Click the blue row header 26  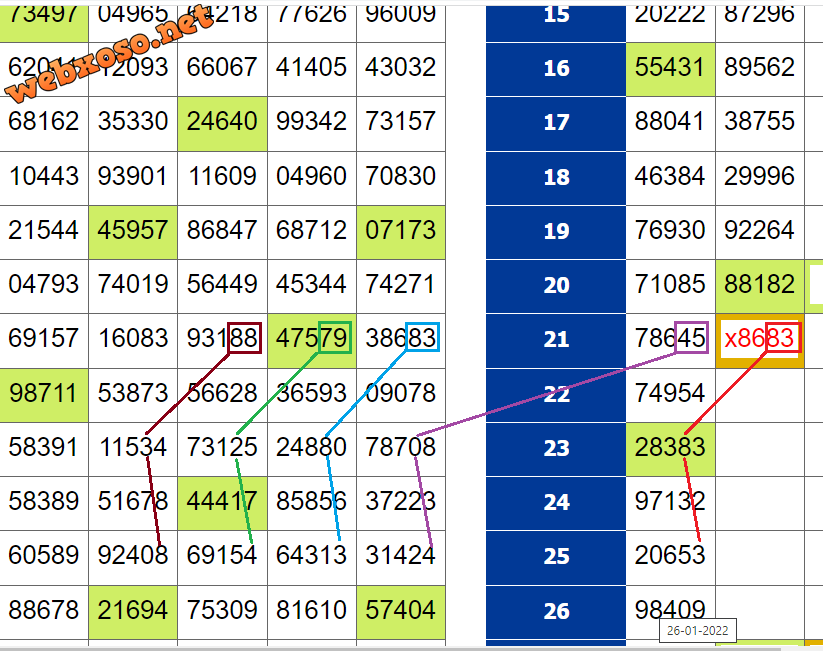click(x=556, y=610)
